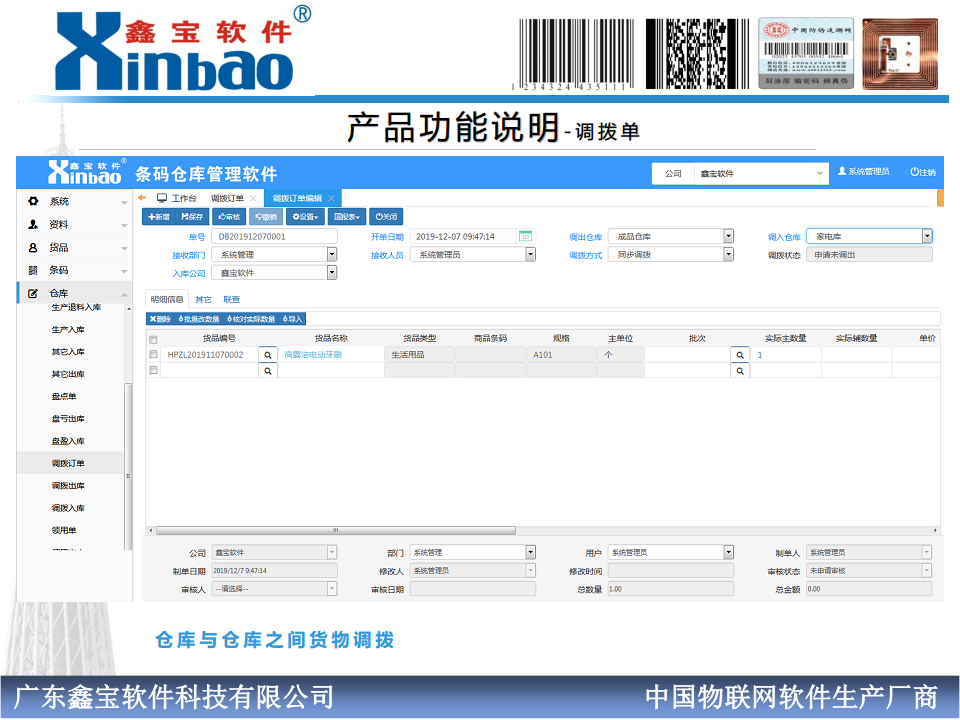This screenshot has width=960, height=720.
Task: Open the 高露洁电动牙刷 product link
Action: [313, 354]
